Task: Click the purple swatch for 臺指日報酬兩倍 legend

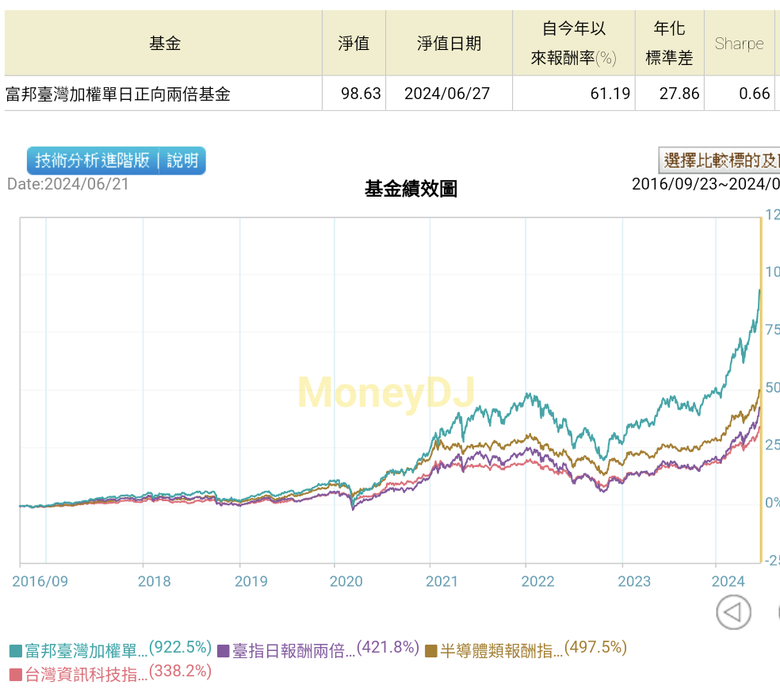Action: click(x=223, y=651)
